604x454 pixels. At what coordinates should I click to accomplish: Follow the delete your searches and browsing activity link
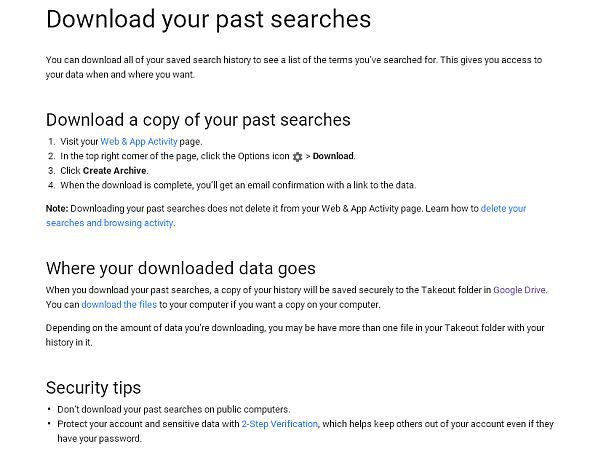[x=286, y=216]
